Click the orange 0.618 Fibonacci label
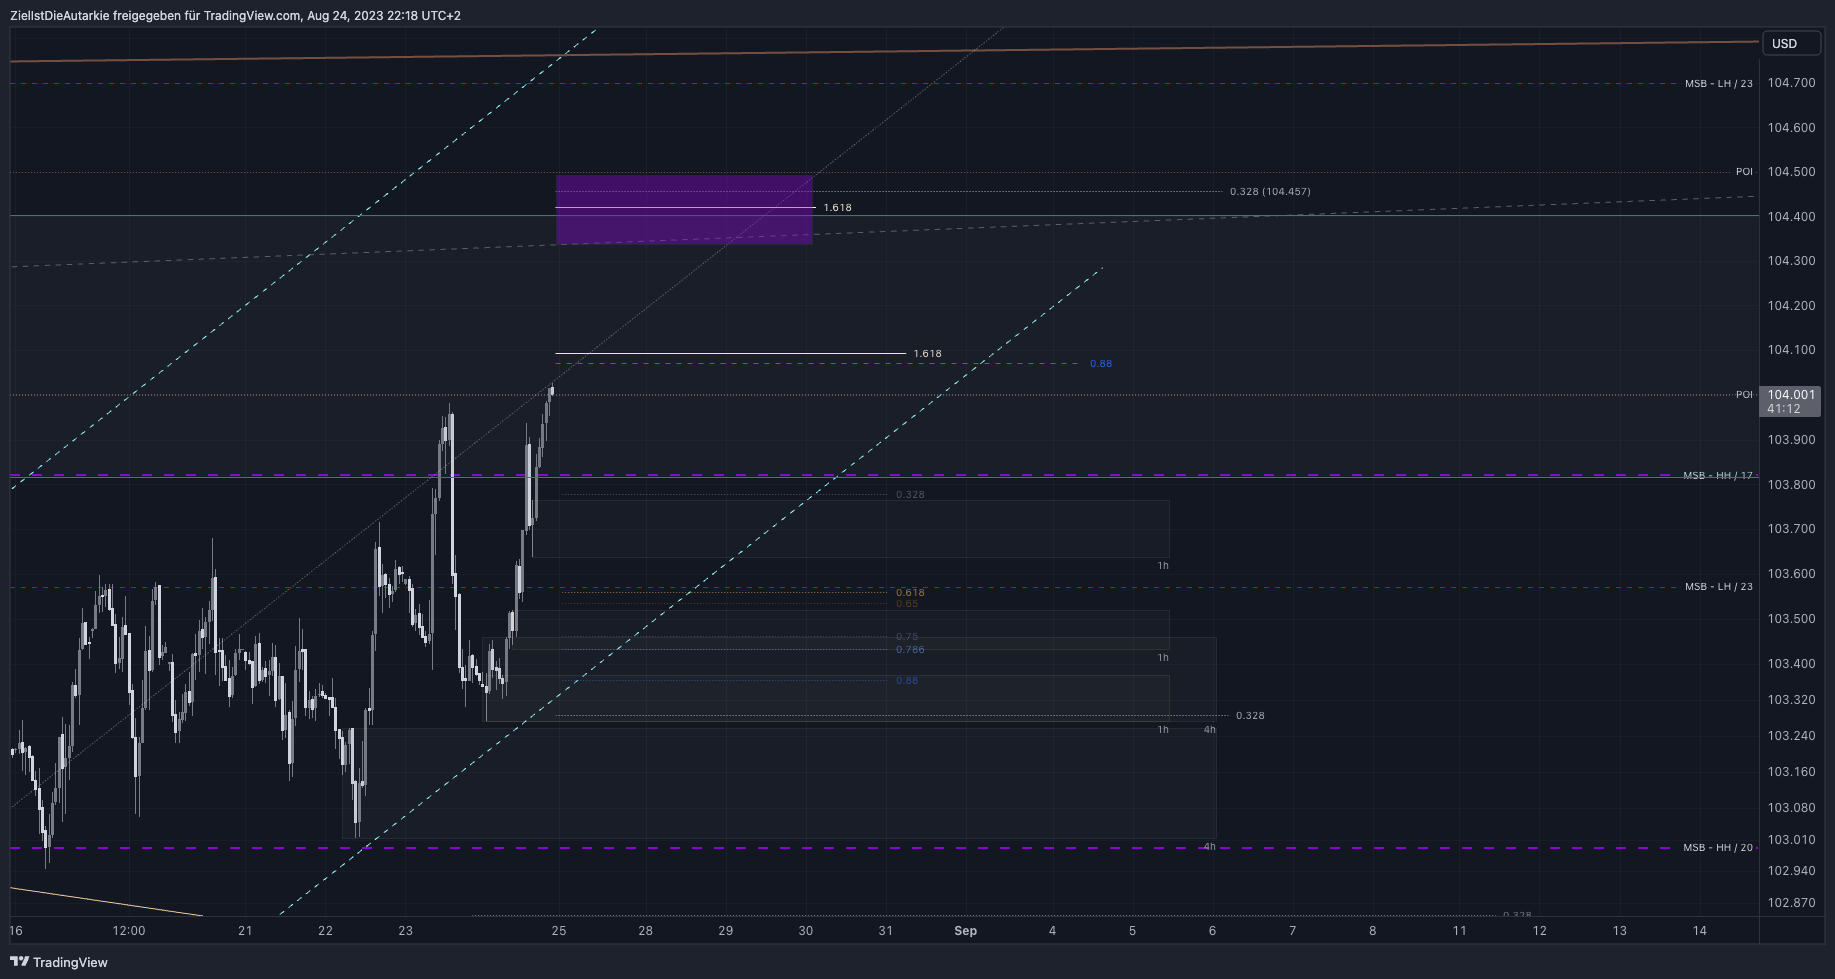 [910, 593]
